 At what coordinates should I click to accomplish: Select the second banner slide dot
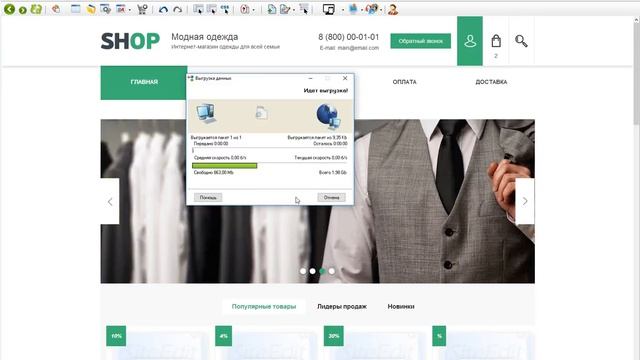click(312, 271)
